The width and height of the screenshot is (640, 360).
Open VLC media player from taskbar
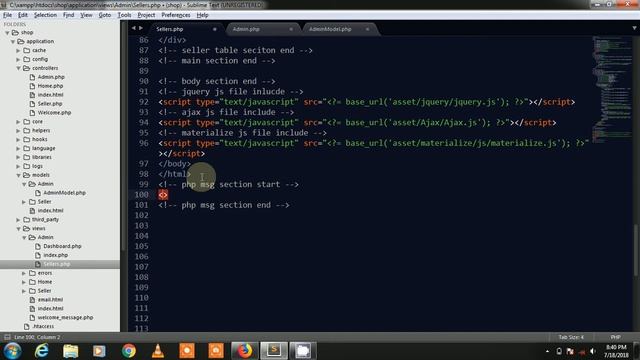click(x=158, y=351)
